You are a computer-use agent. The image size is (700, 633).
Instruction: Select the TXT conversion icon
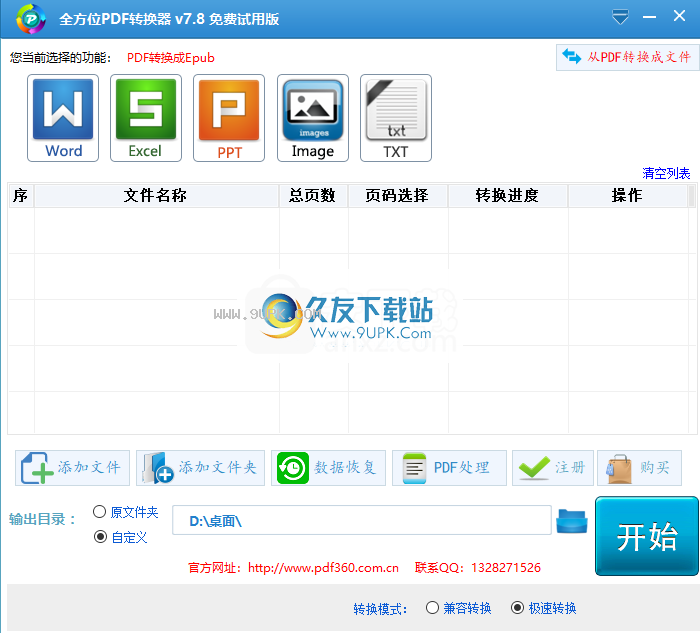click(x=396, y=118)
